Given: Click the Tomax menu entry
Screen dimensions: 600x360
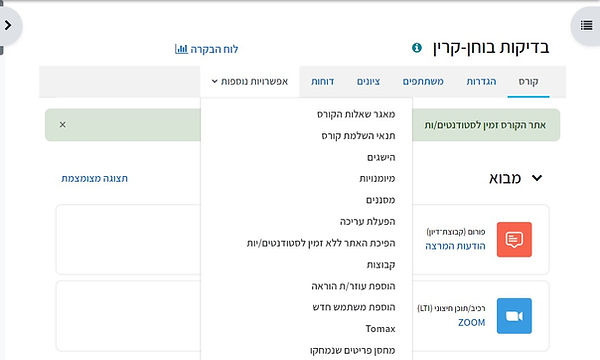Looking at the screenshot, I should 380,329.
